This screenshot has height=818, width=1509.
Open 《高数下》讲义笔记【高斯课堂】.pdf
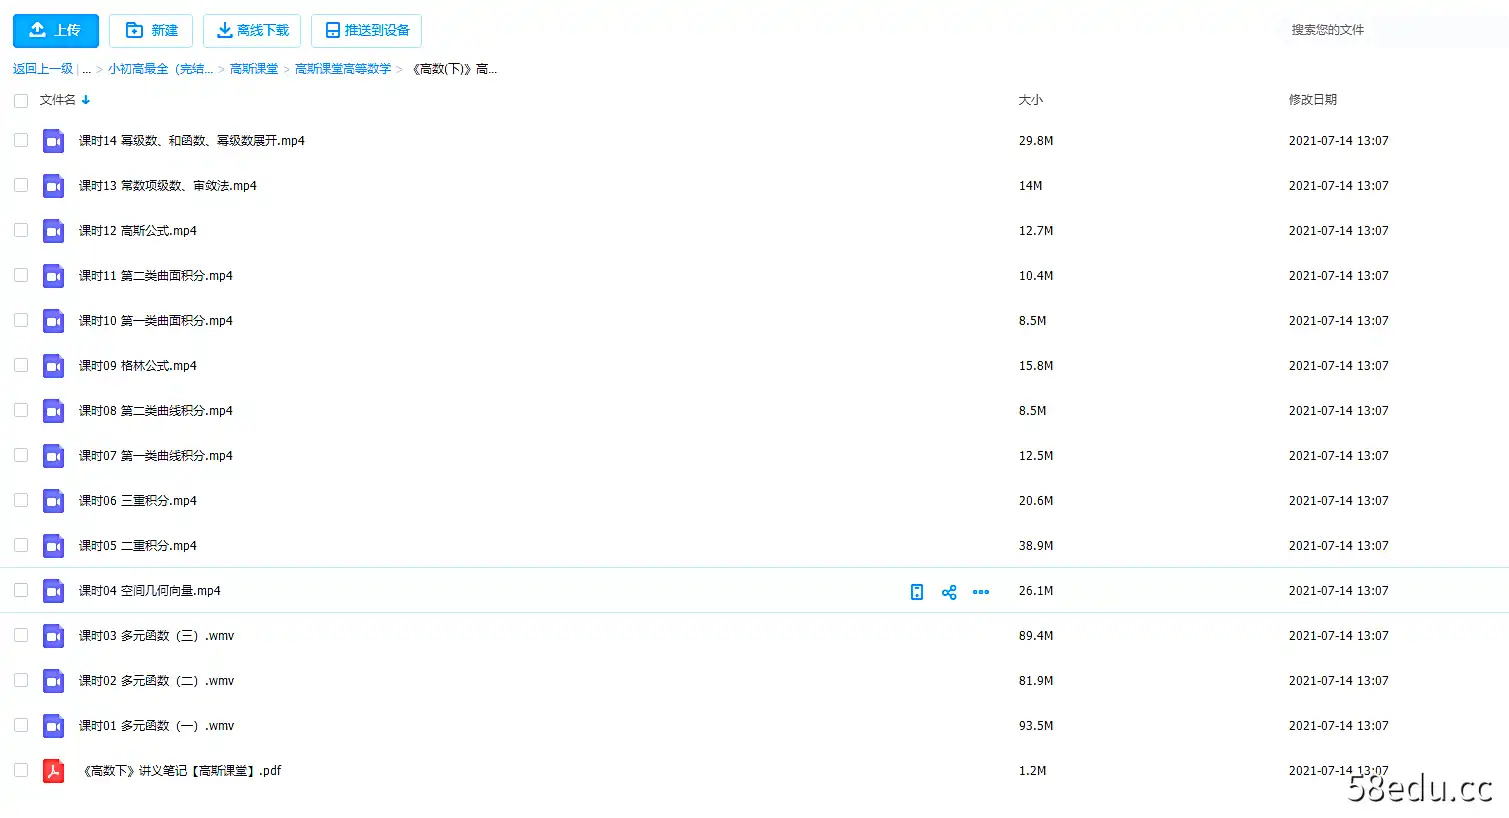point(182,771)
